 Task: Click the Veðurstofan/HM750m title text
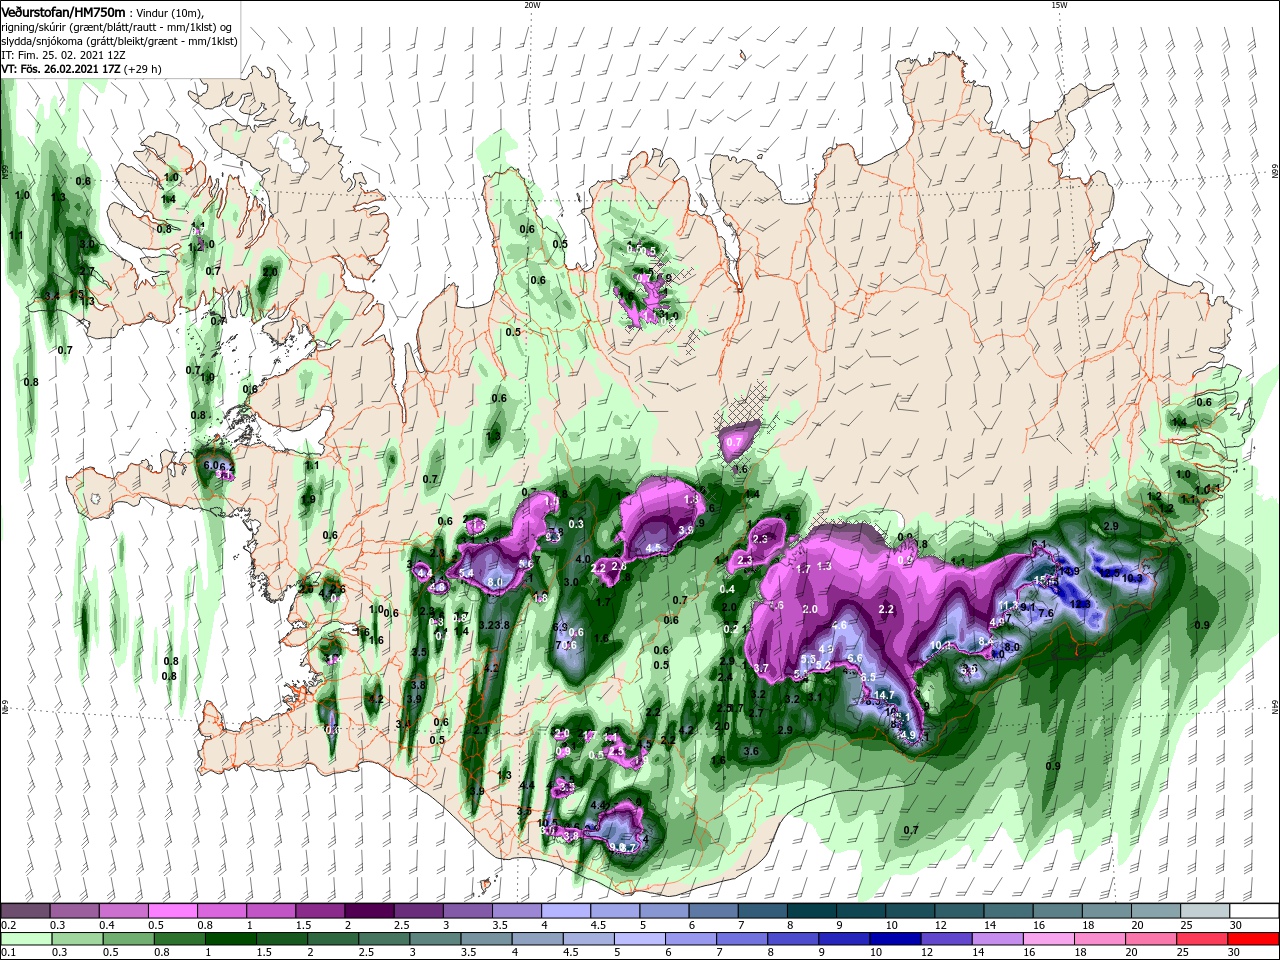(63, 11)
